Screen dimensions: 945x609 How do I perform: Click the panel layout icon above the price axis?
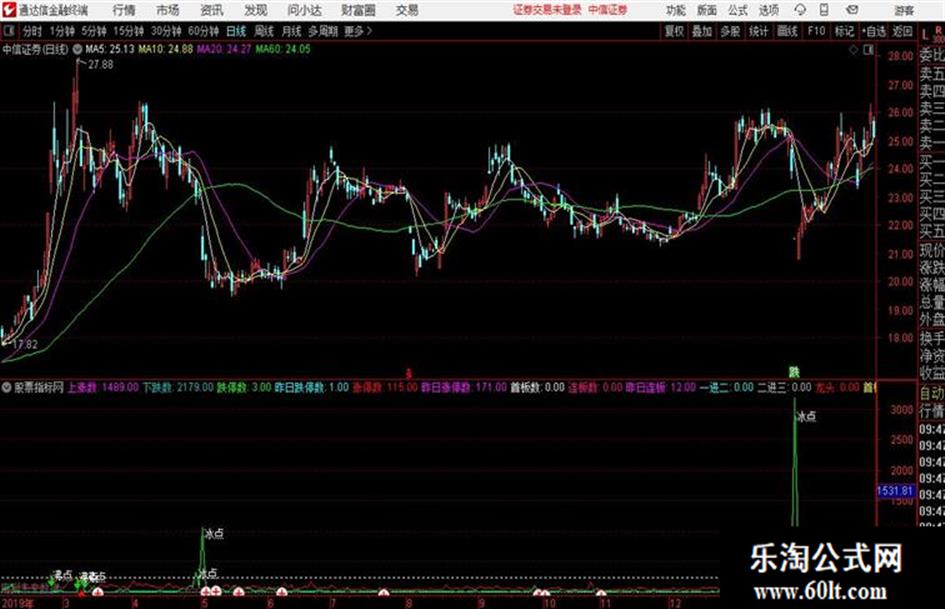click(868, 50)
